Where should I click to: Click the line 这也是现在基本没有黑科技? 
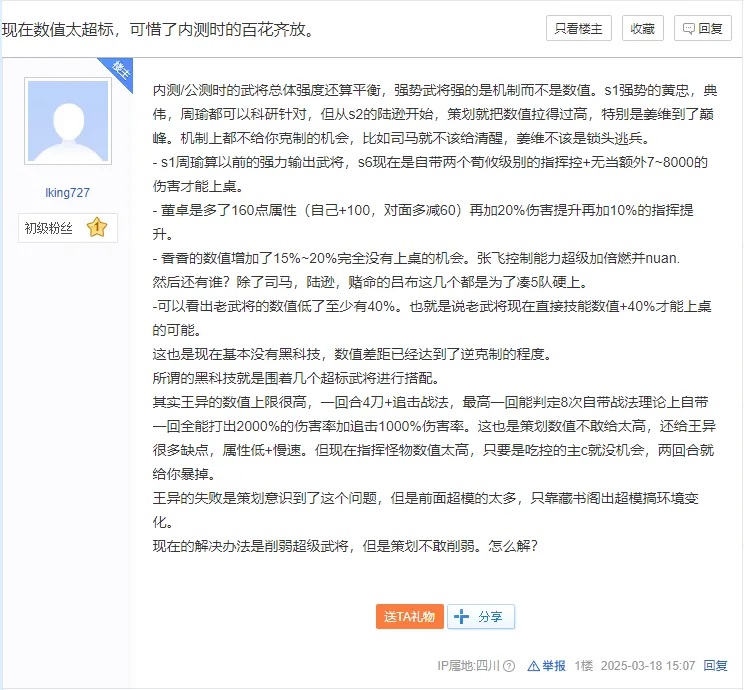352,354
